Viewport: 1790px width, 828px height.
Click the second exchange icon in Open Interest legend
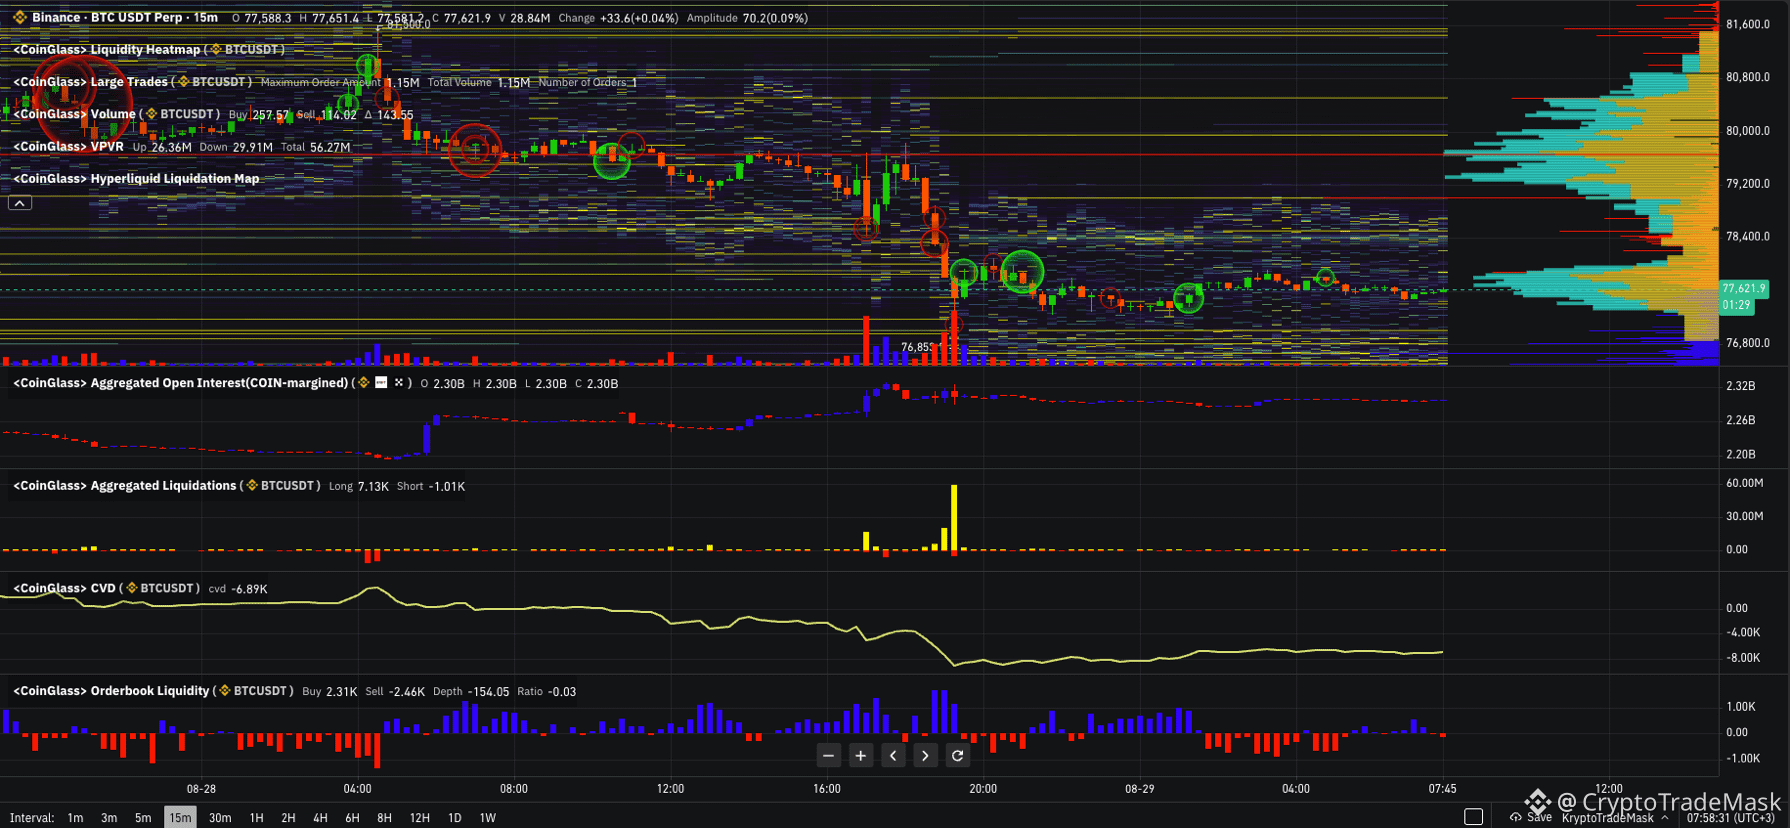(381, 383)
